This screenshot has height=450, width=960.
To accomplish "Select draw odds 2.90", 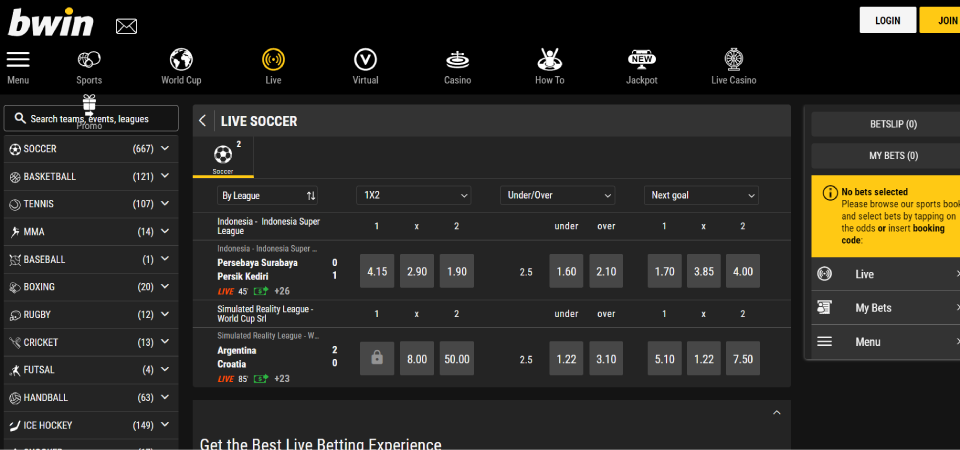I will click(417, 271).
